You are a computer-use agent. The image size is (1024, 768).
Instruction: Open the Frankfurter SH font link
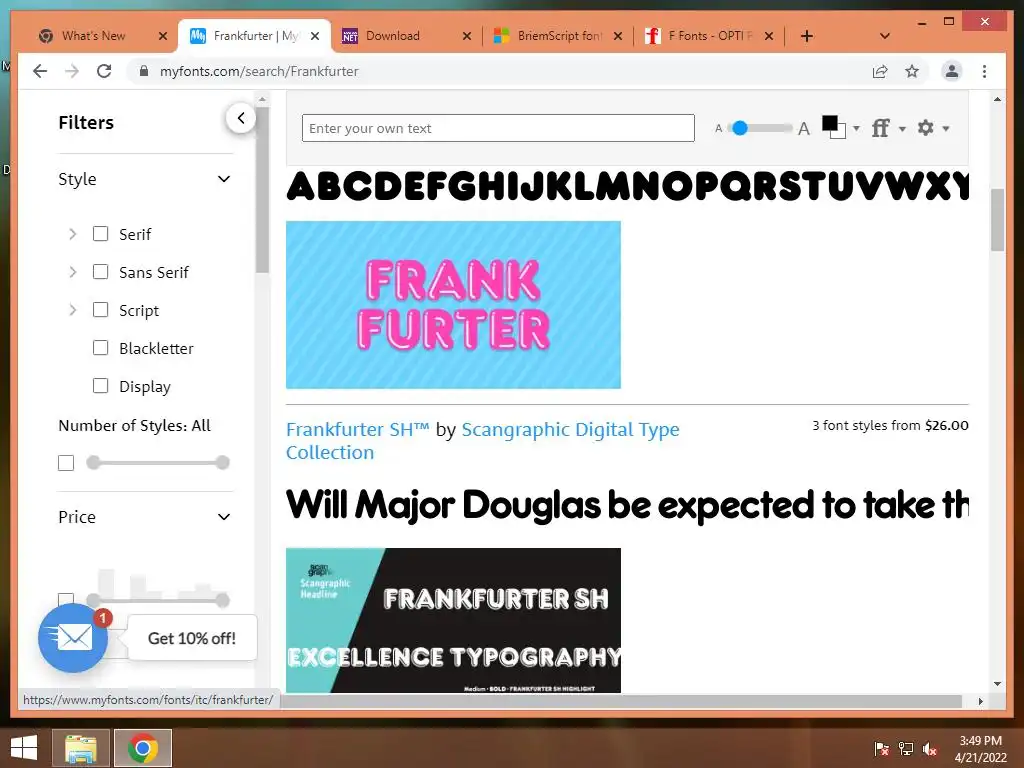tap(358, 430)
